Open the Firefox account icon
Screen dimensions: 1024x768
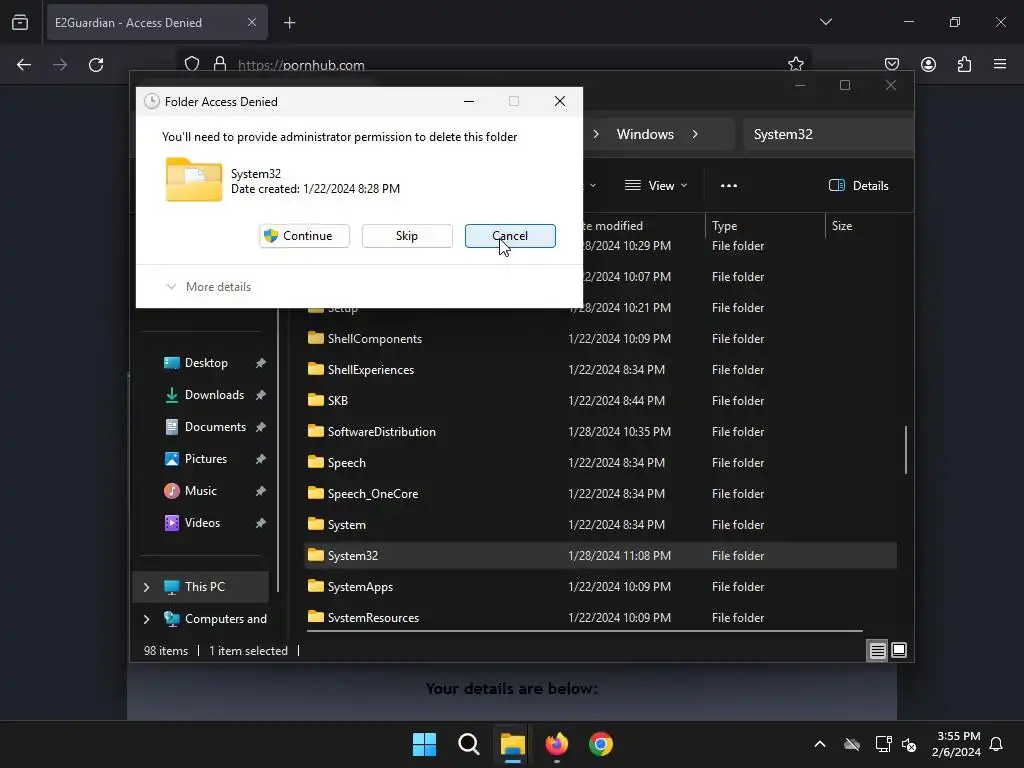coord(928,64)
